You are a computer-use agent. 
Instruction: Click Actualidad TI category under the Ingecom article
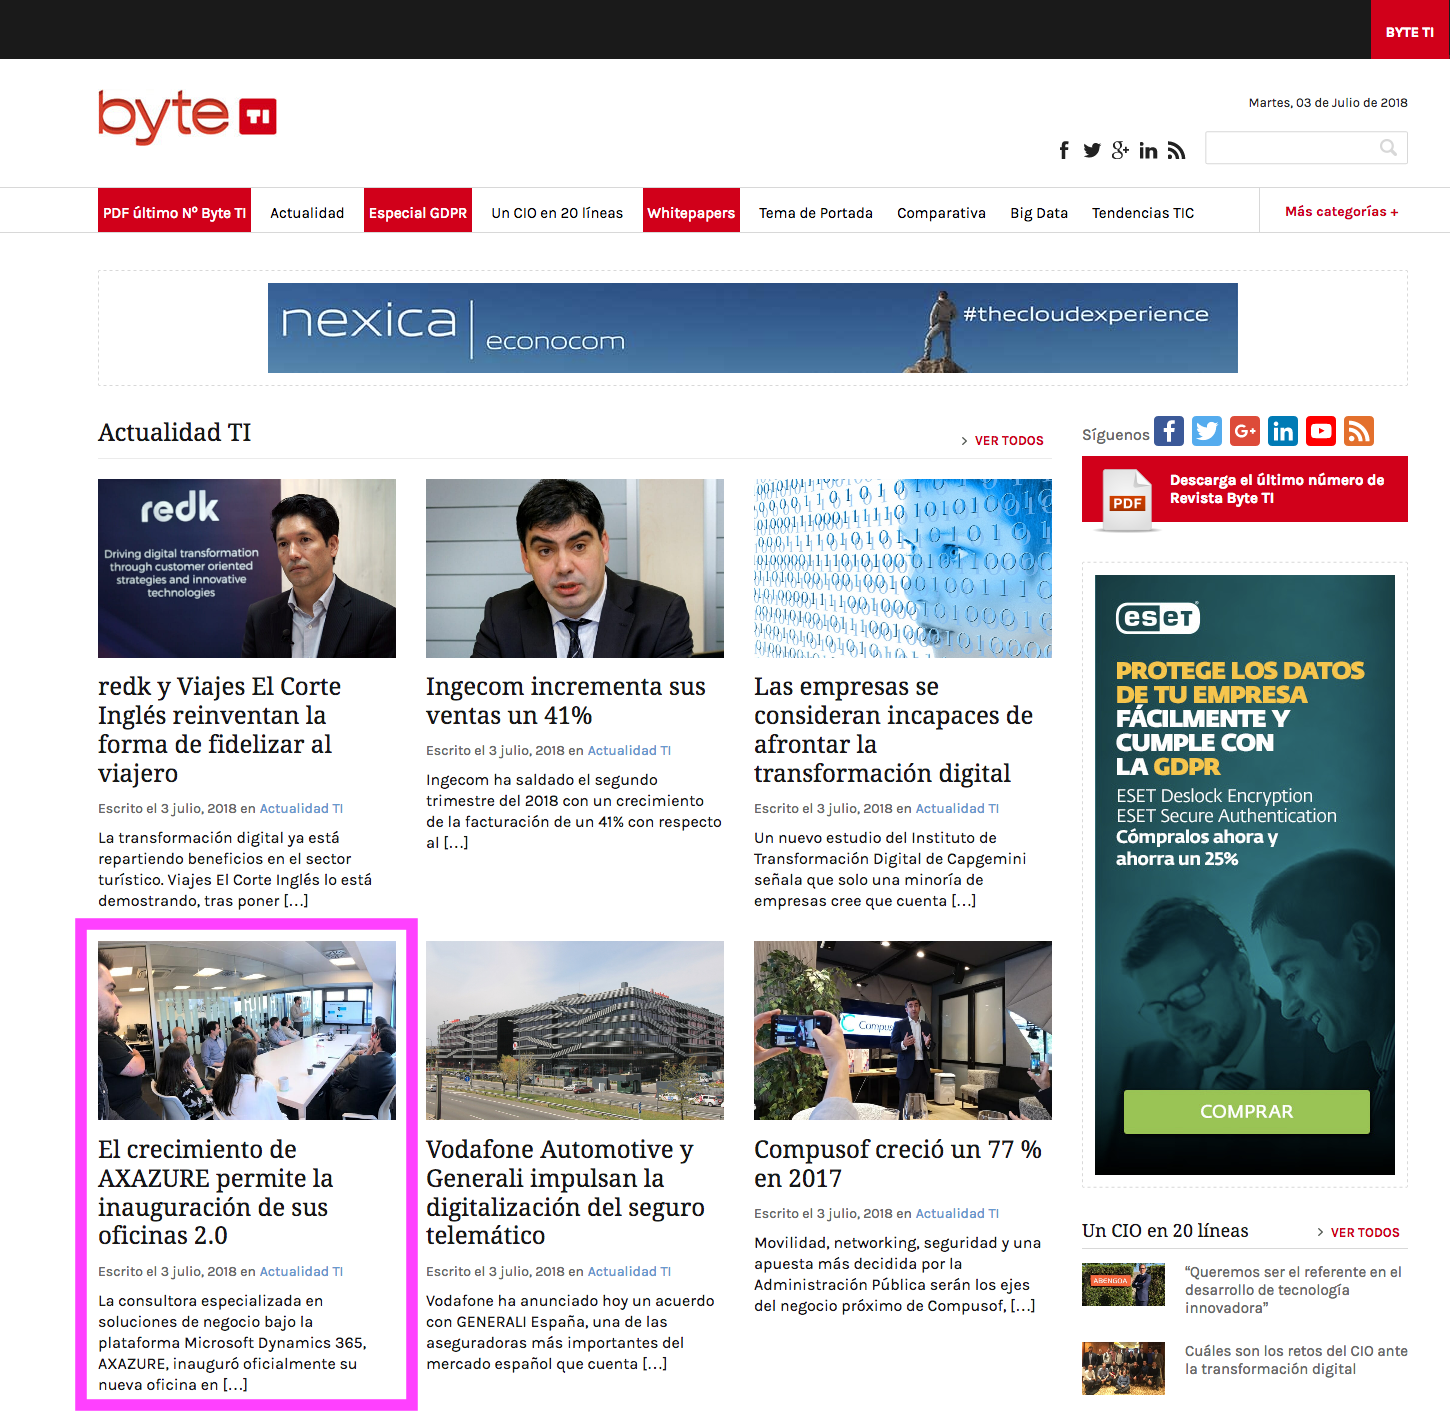pyautogui.click(x=629, y=750)
